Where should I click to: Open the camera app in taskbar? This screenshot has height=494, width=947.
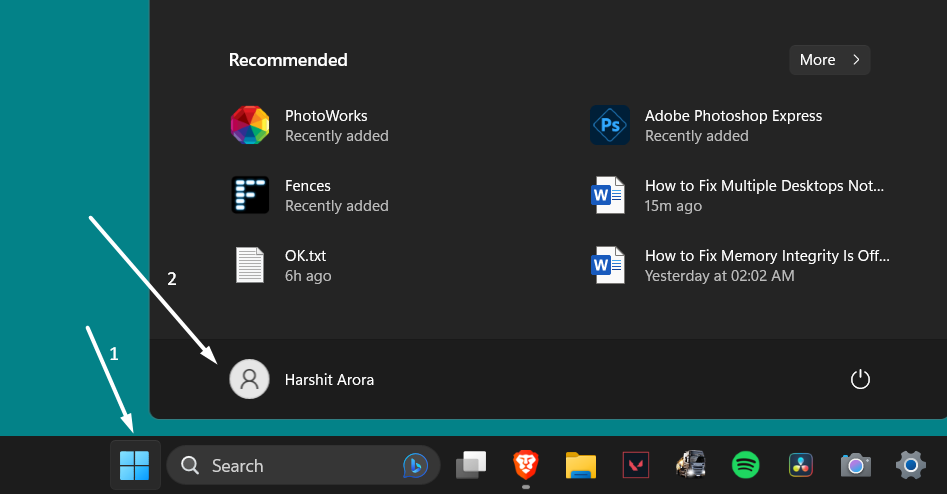coord(855,465)
